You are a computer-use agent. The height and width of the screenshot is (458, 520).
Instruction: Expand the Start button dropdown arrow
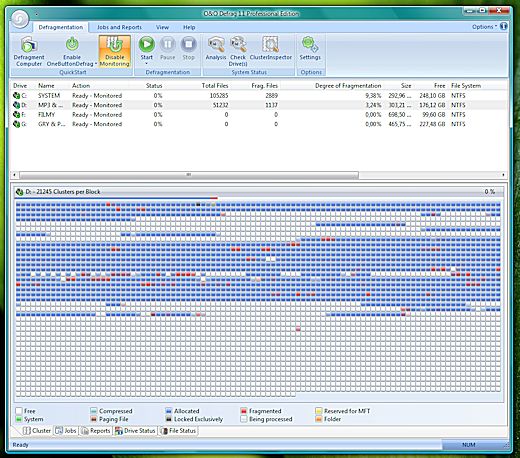[x=146, y=63]
